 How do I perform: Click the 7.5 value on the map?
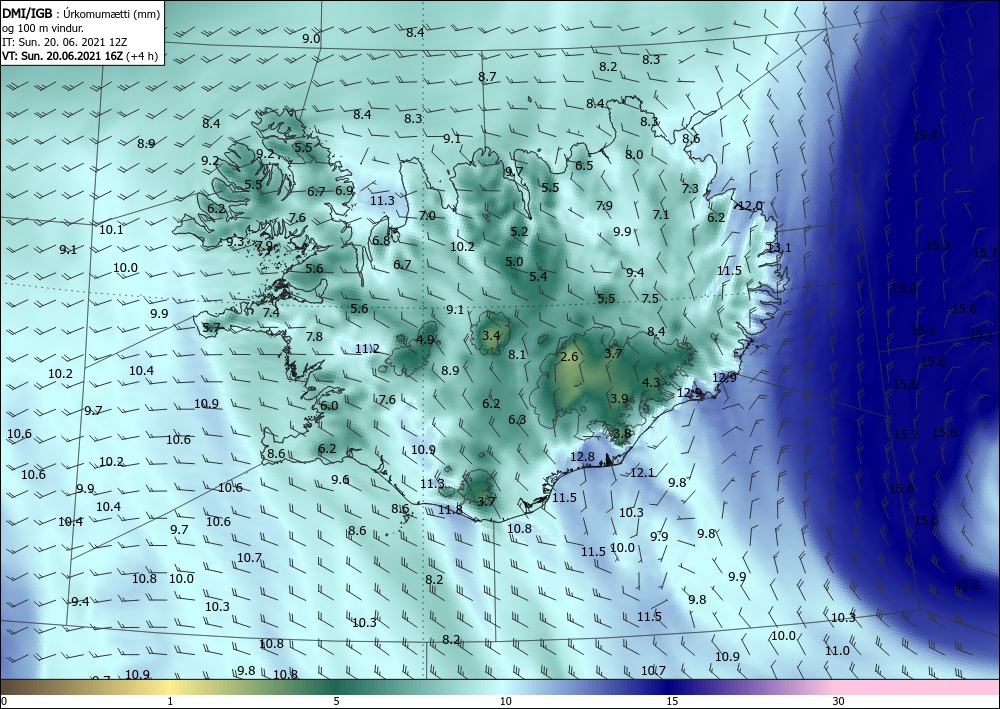(650, 298)
